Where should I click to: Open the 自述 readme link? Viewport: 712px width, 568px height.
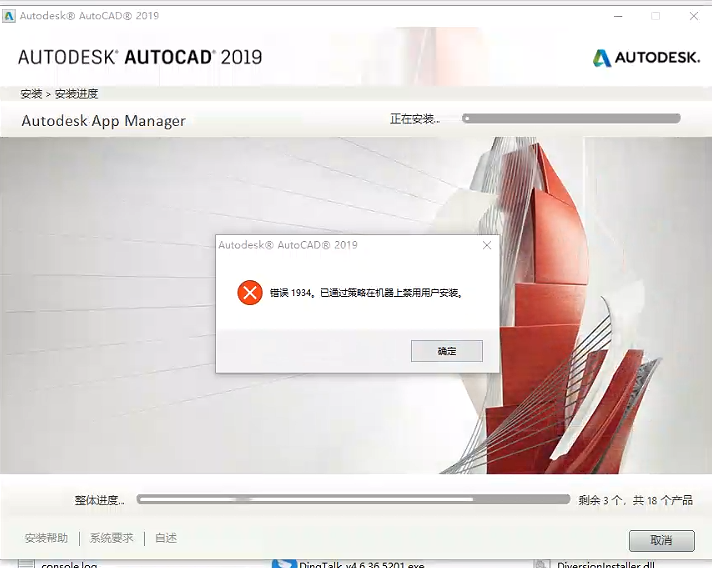166,538
